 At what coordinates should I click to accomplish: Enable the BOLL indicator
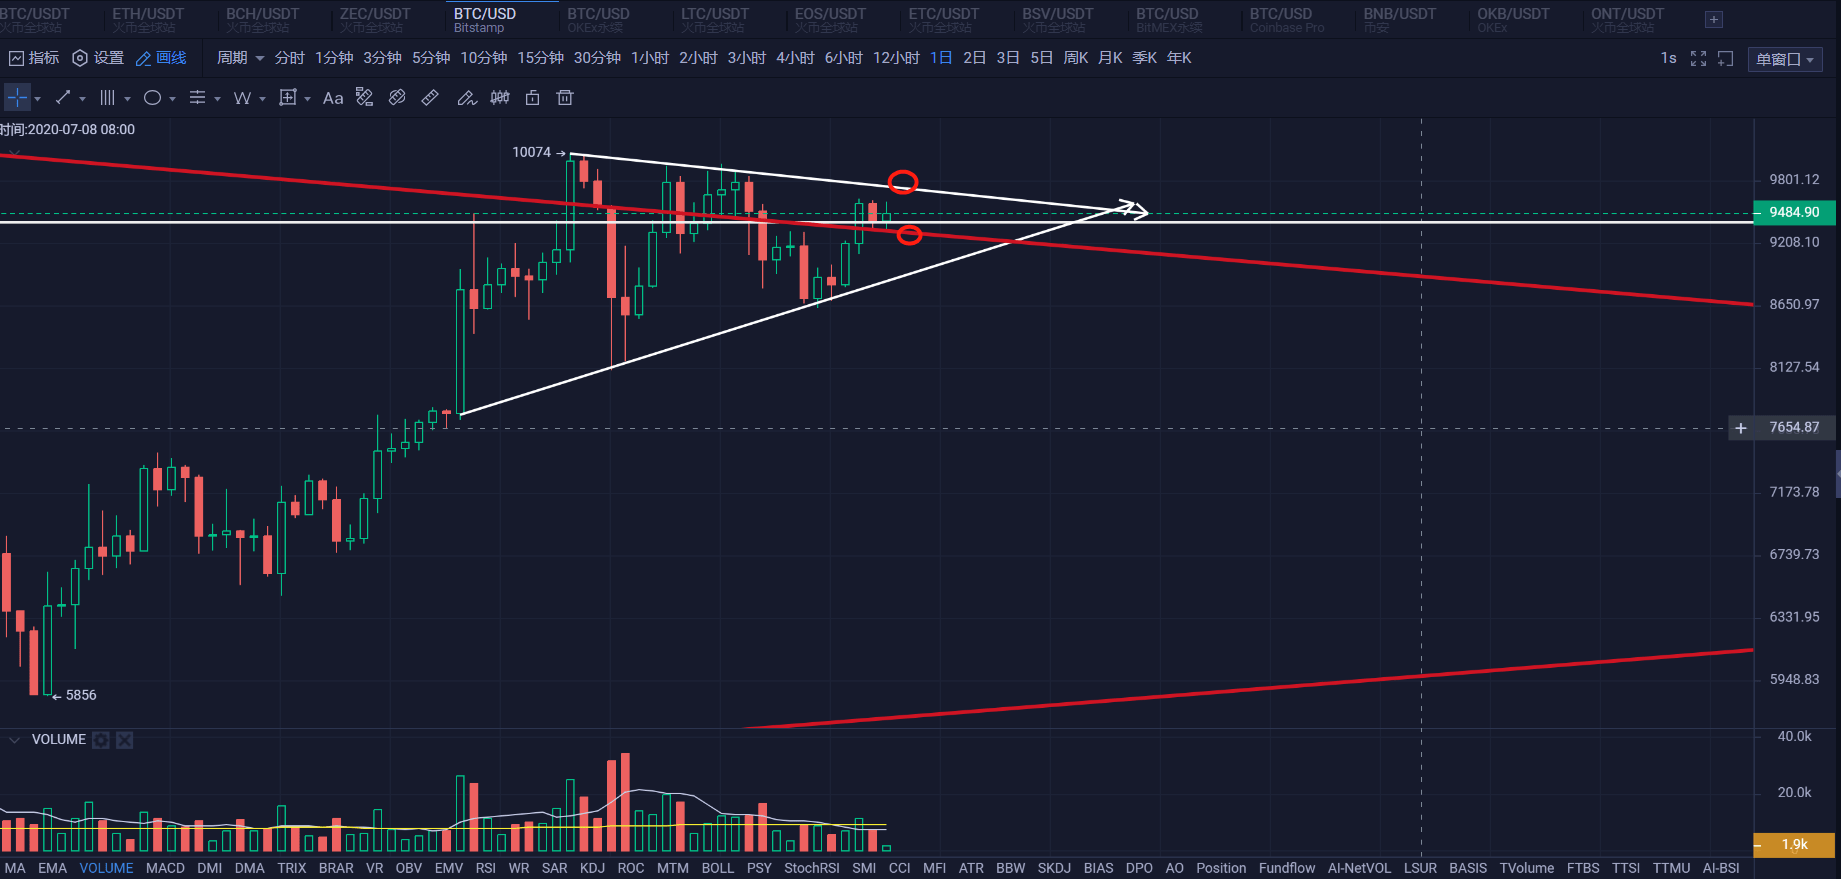point(717,868)
